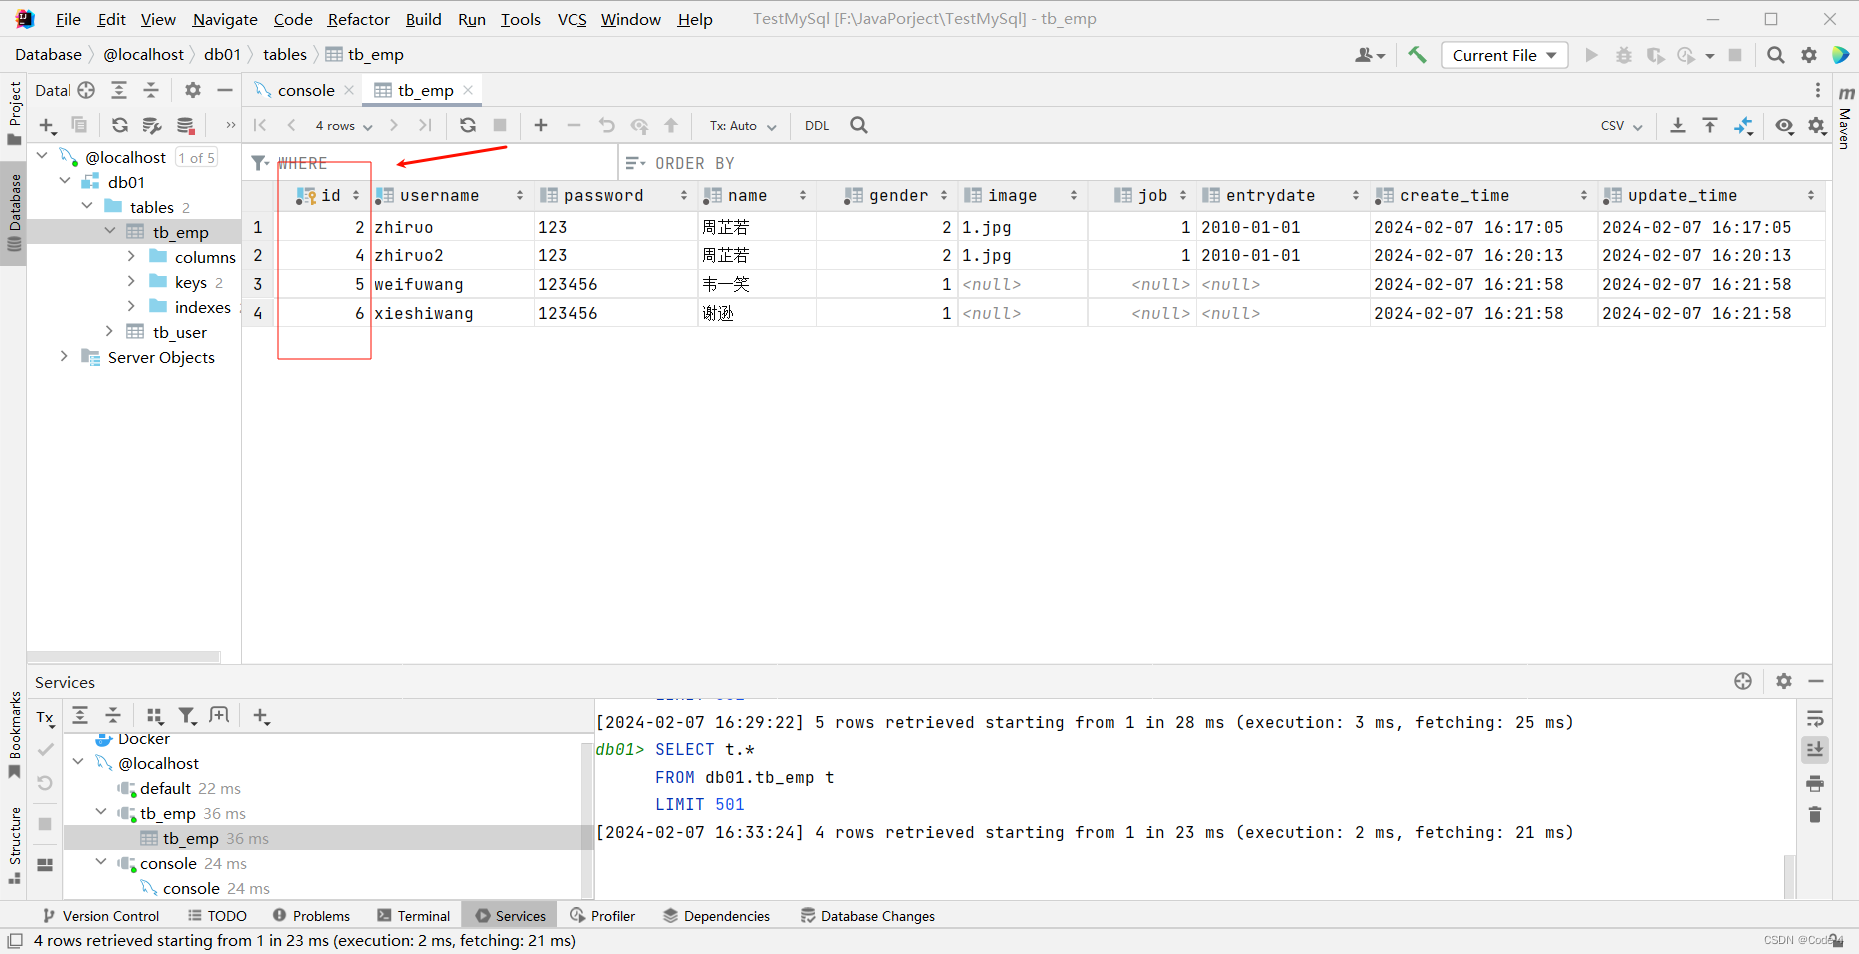1859x954 pixels.
Task: Click the Refresh icon in Database panel
Action: (120, 125)
